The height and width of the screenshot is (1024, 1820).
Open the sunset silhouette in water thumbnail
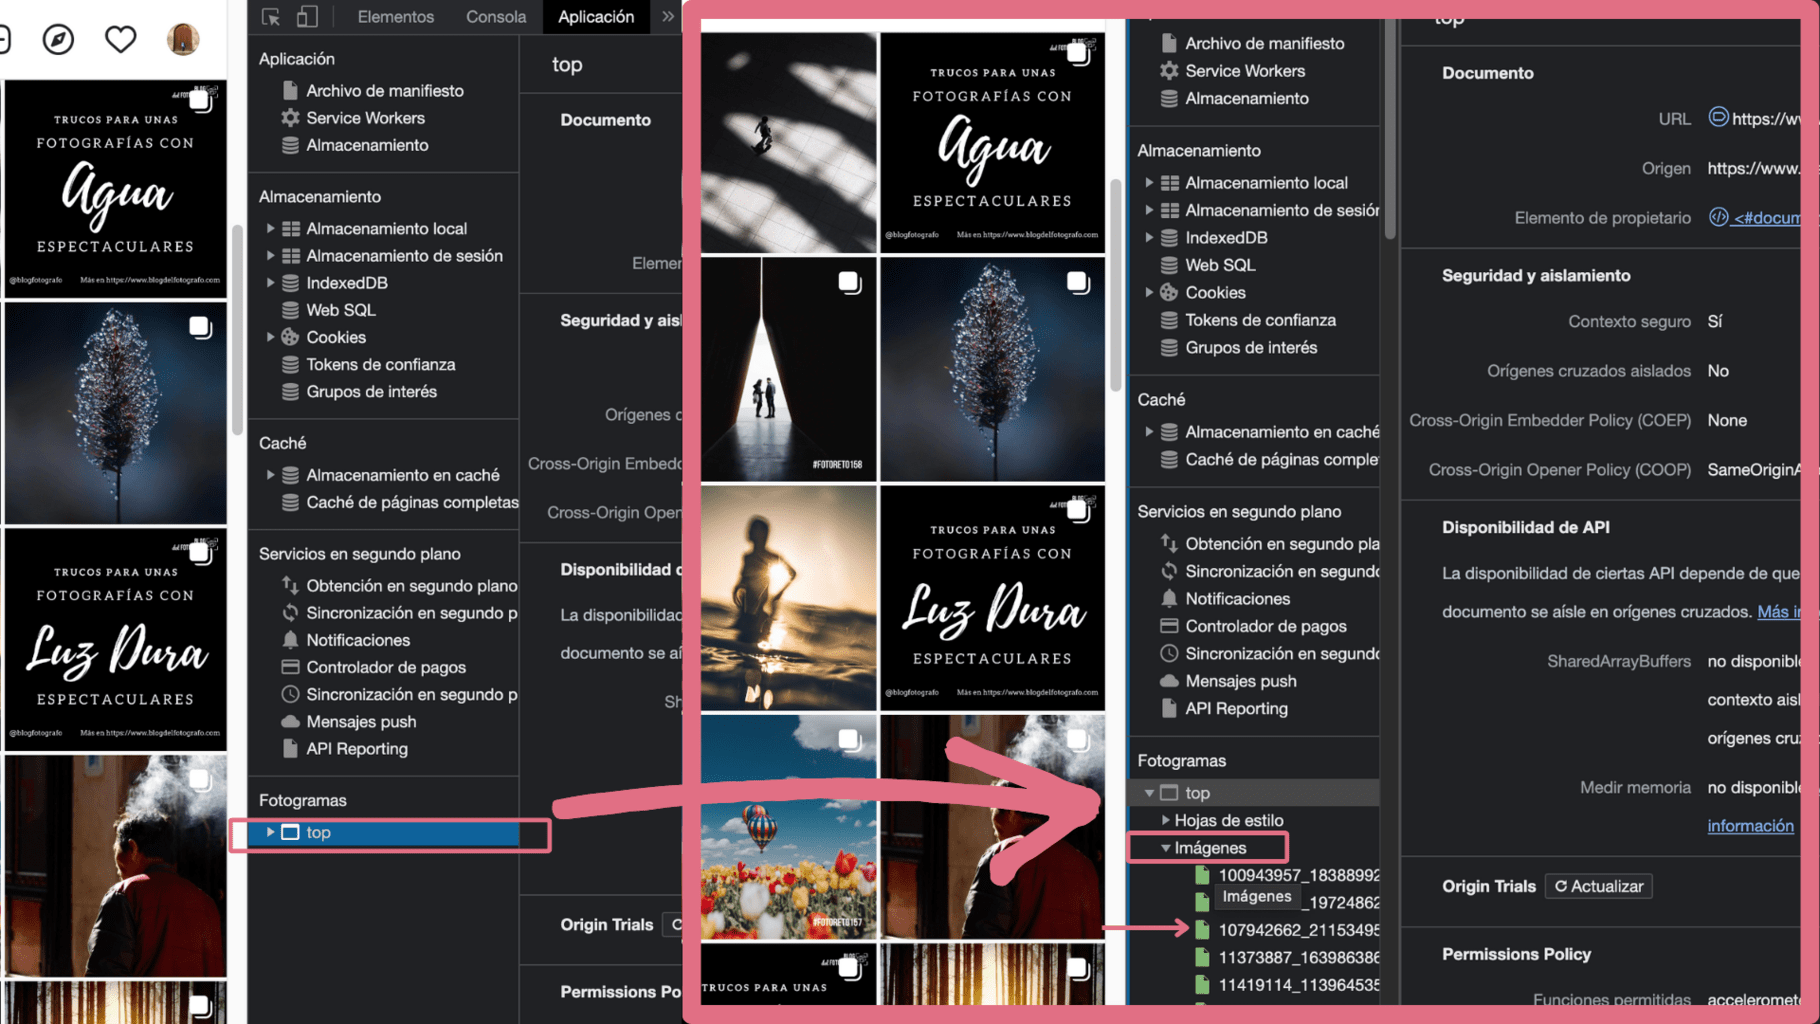tap(788, 598)
